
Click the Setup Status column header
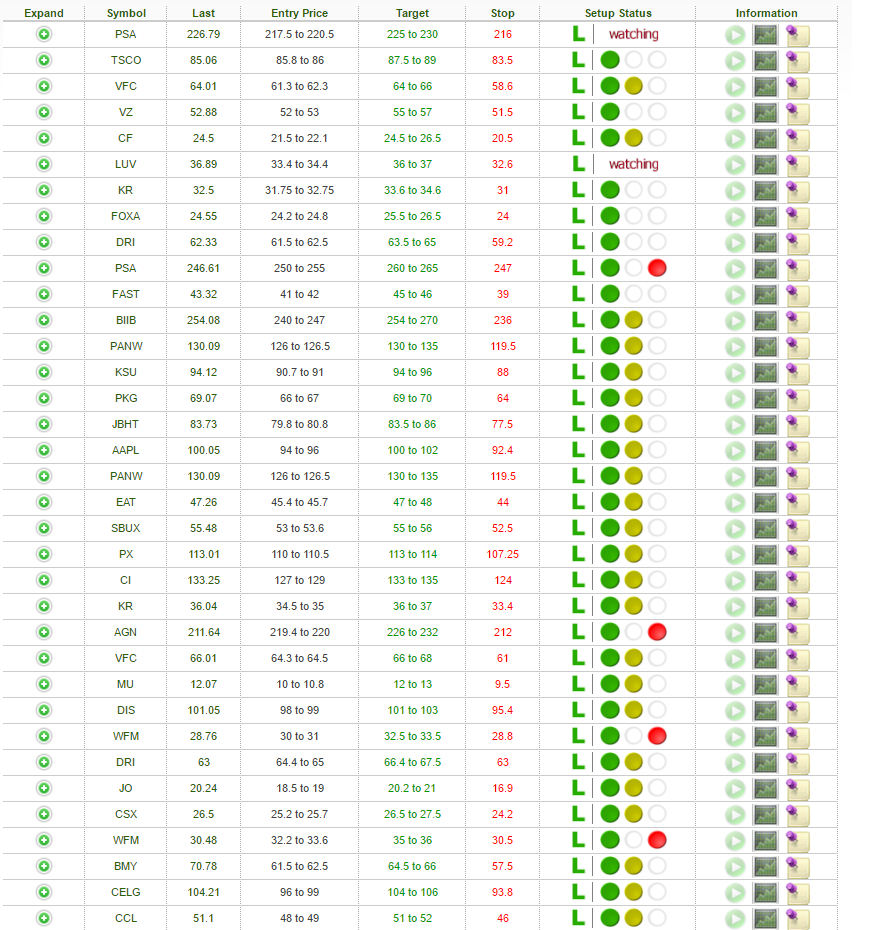pyautogui.click(x=618, y=13)
